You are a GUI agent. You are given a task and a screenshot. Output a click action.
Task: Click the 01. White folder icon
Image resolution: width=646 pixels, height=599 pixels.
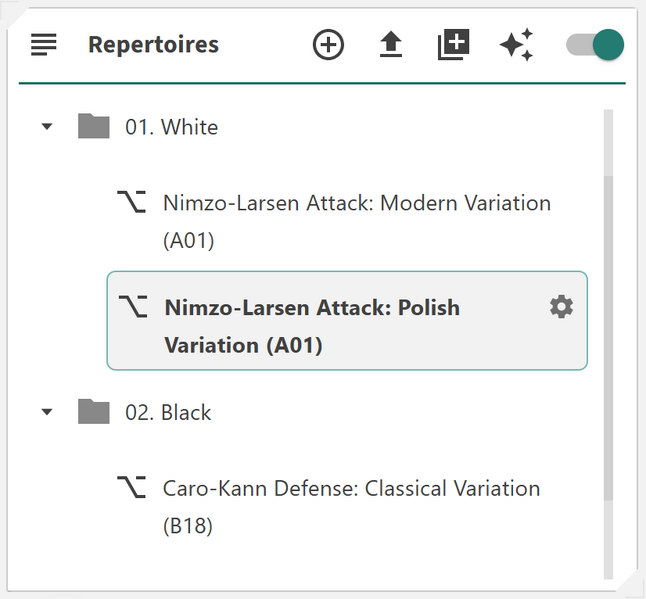[x=94, y=127]
